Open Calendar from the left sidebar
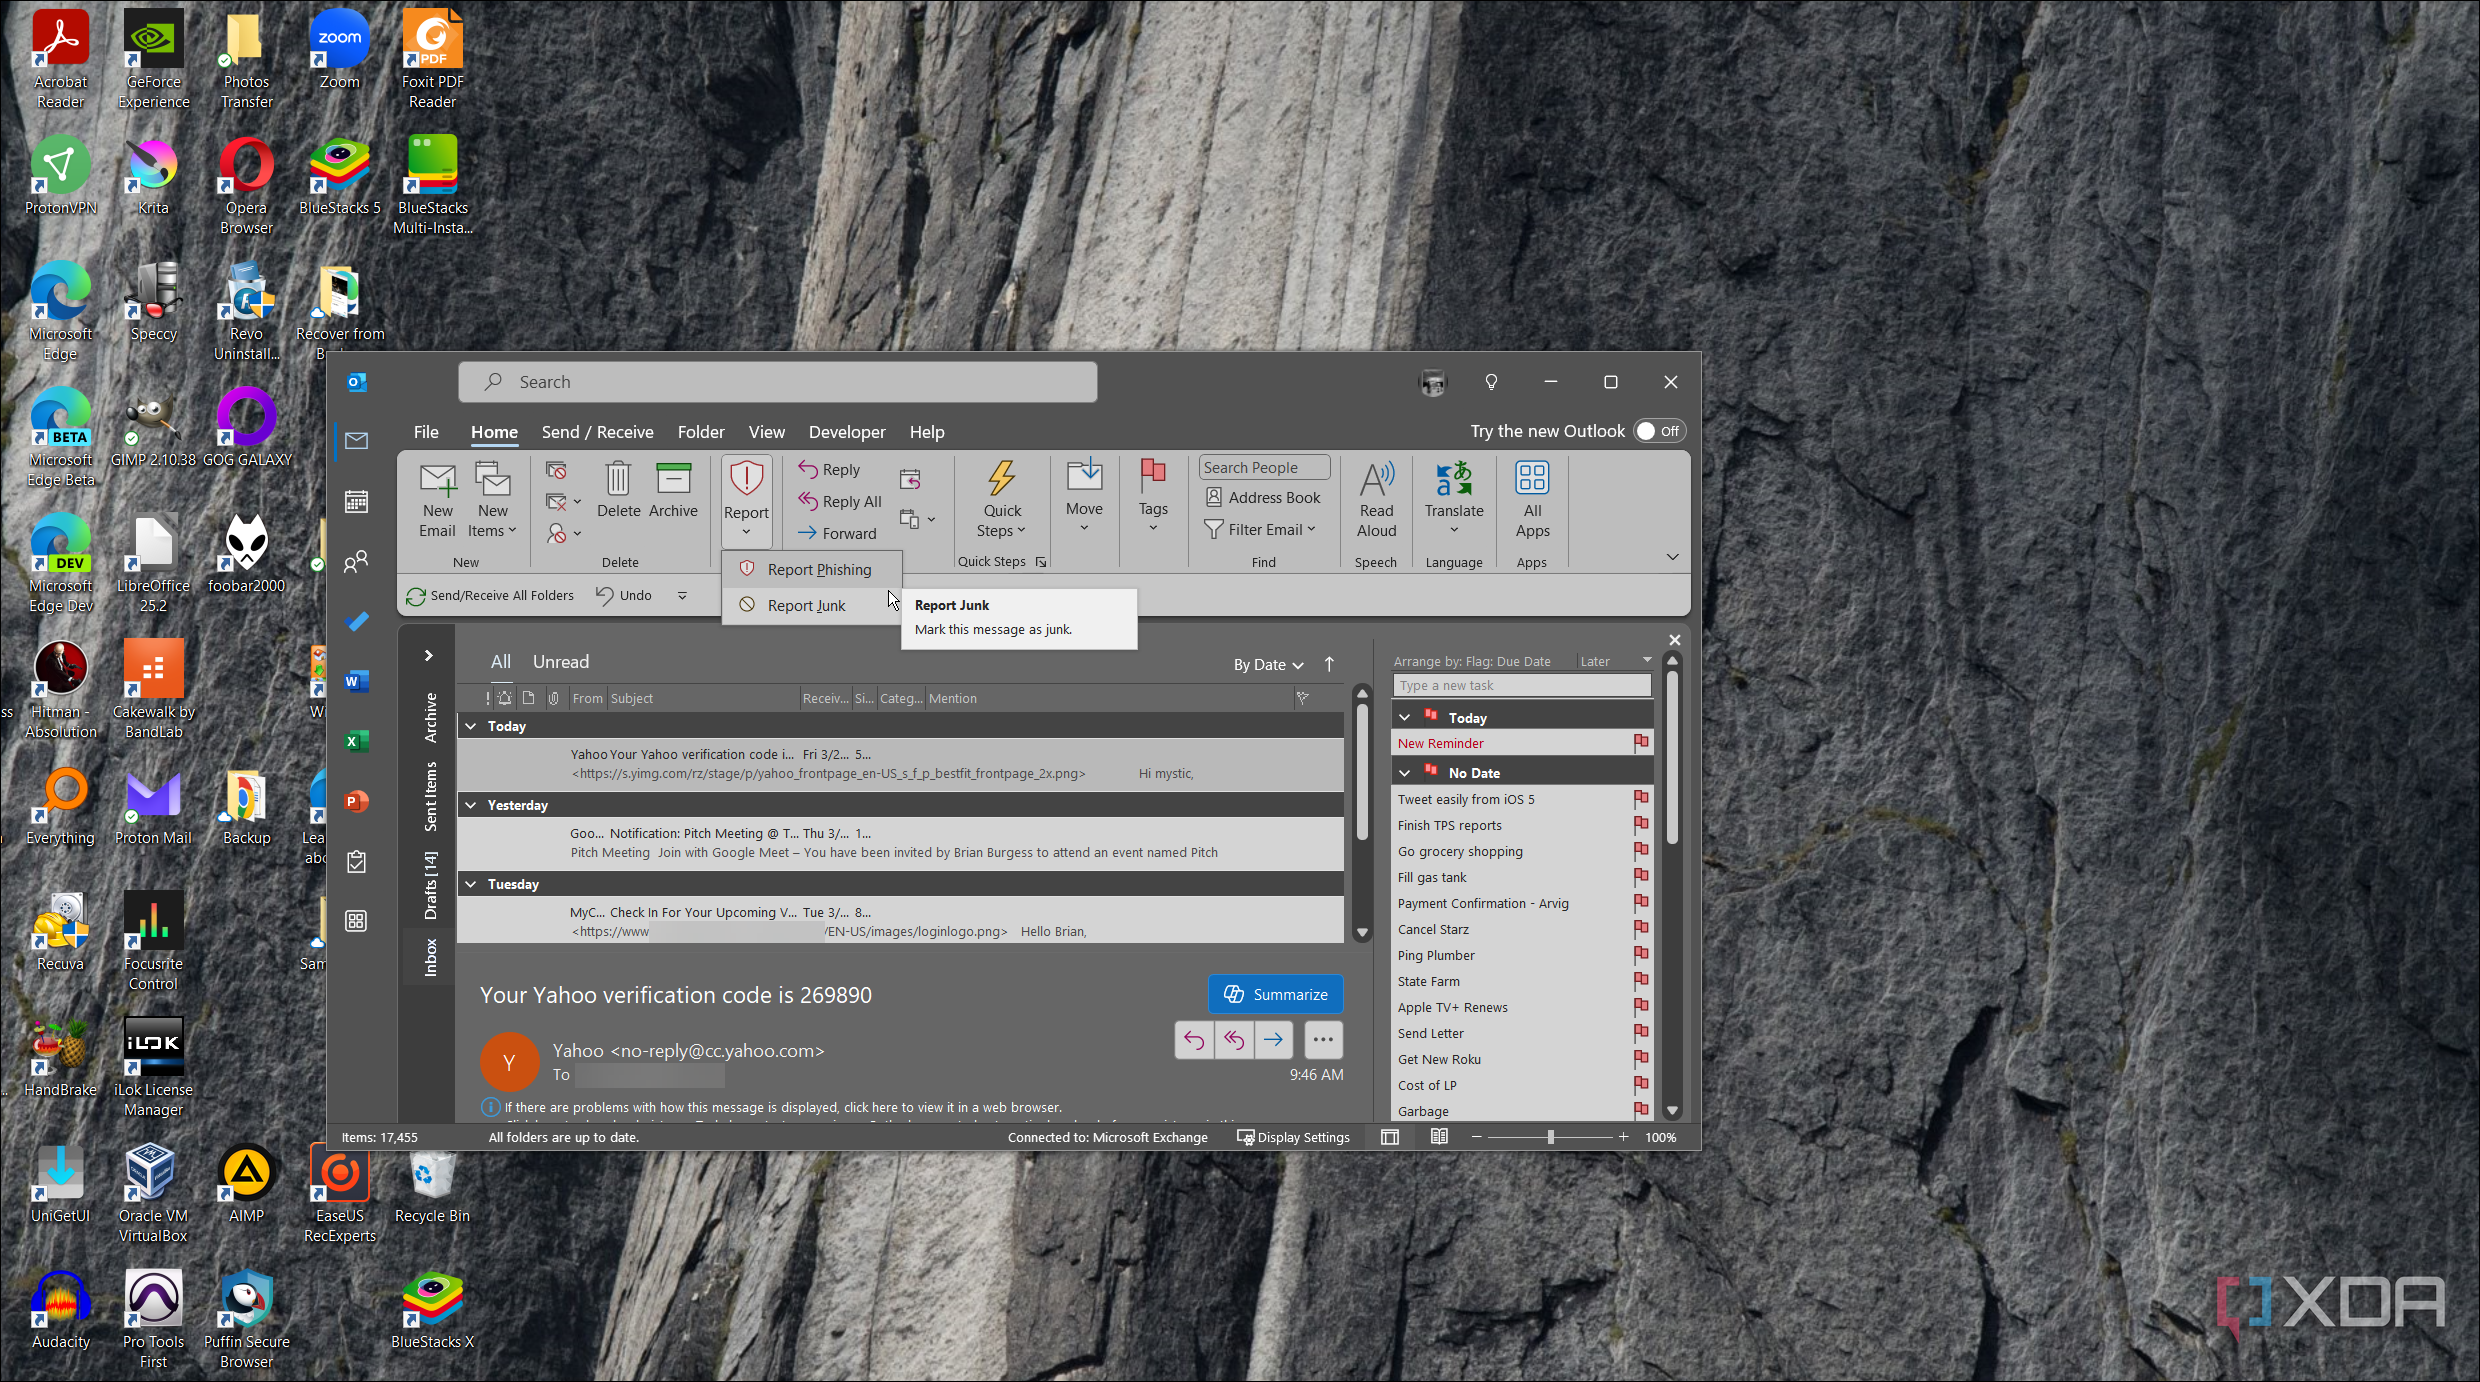2480x1382 pixels. (x=356, y=501)
